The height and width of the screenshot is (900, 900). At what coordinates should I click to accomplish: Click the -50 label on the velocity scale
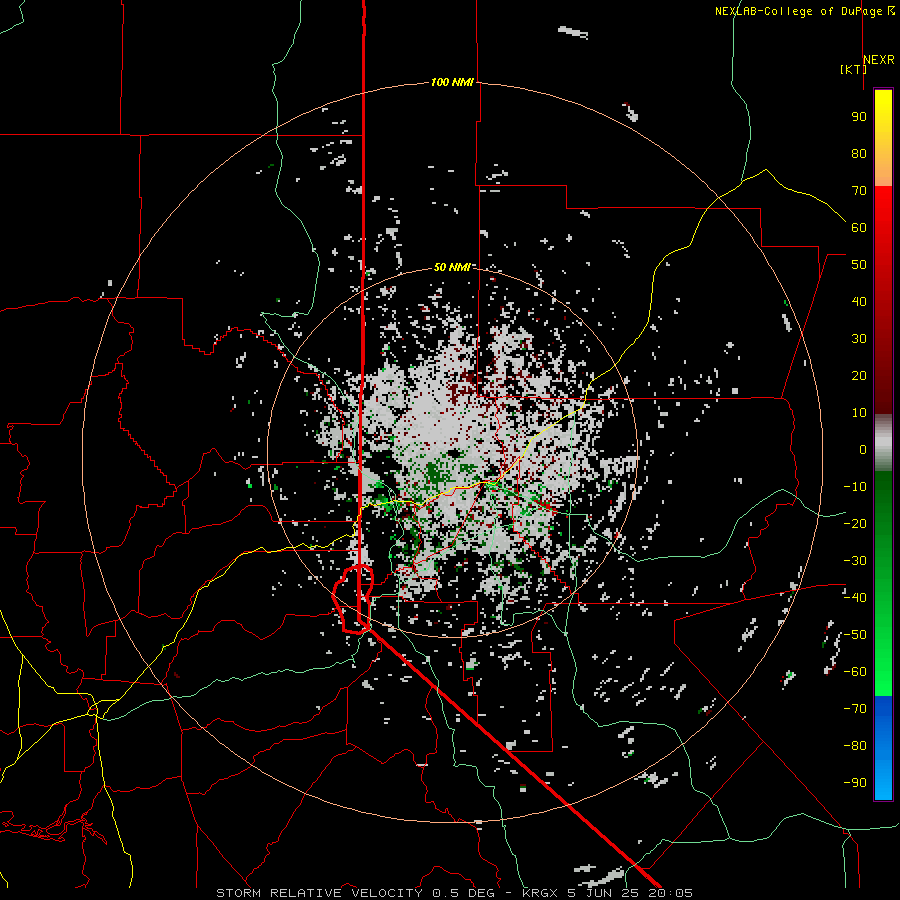coord(855,635)
